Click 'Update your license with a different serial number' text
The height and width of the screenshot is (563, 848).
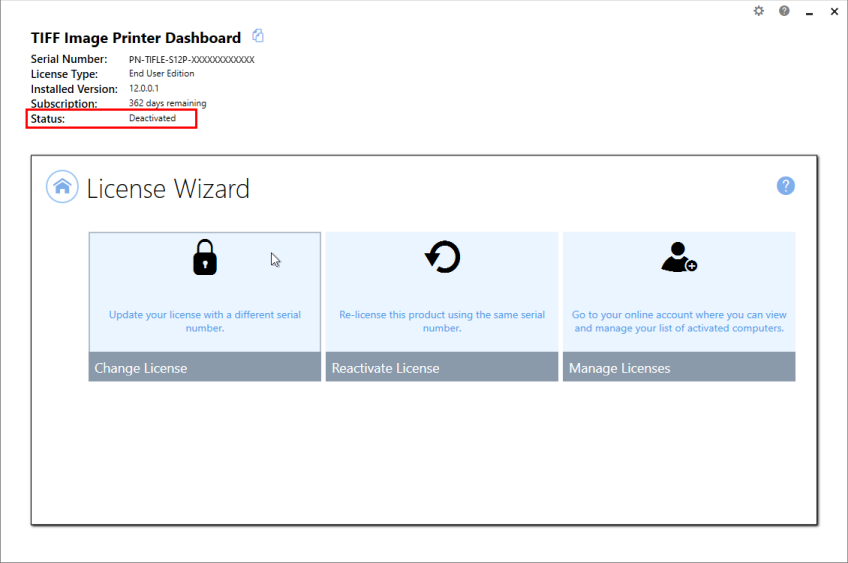tap(205, 321)
